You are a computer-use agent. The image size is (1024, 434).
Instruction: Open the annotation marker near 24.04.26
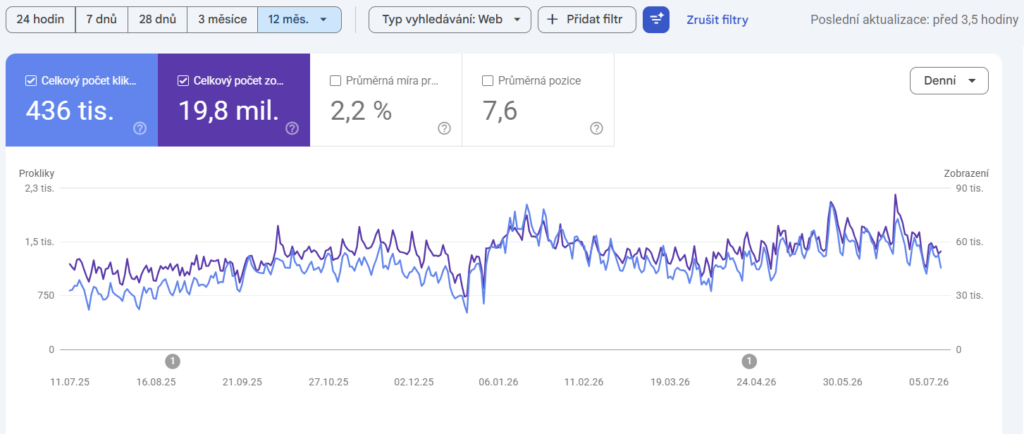tap(750, 360)
